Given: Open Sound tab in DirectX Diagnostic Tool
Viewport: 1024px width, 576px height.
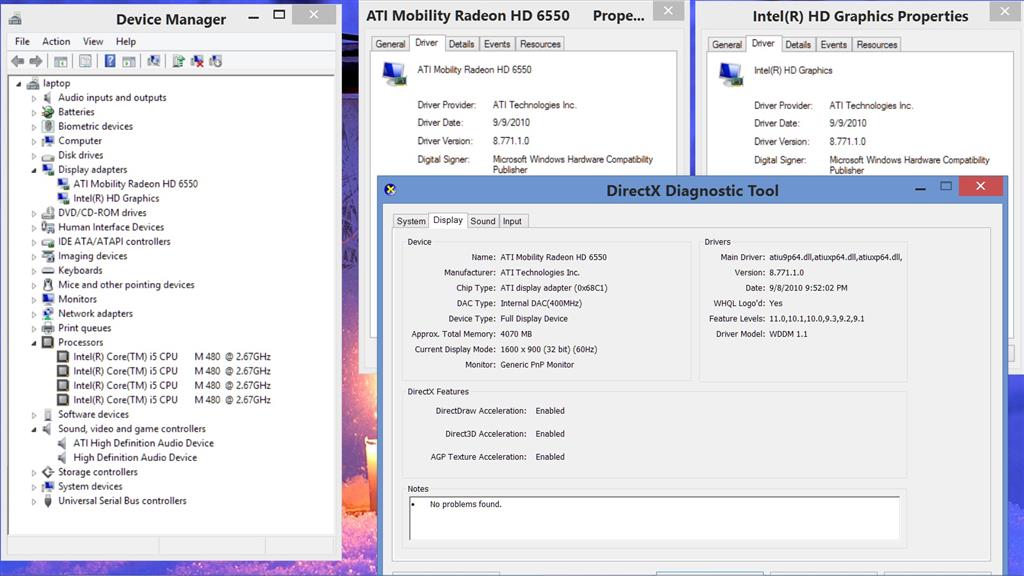Looking at the screenshot, I should 483,221.
